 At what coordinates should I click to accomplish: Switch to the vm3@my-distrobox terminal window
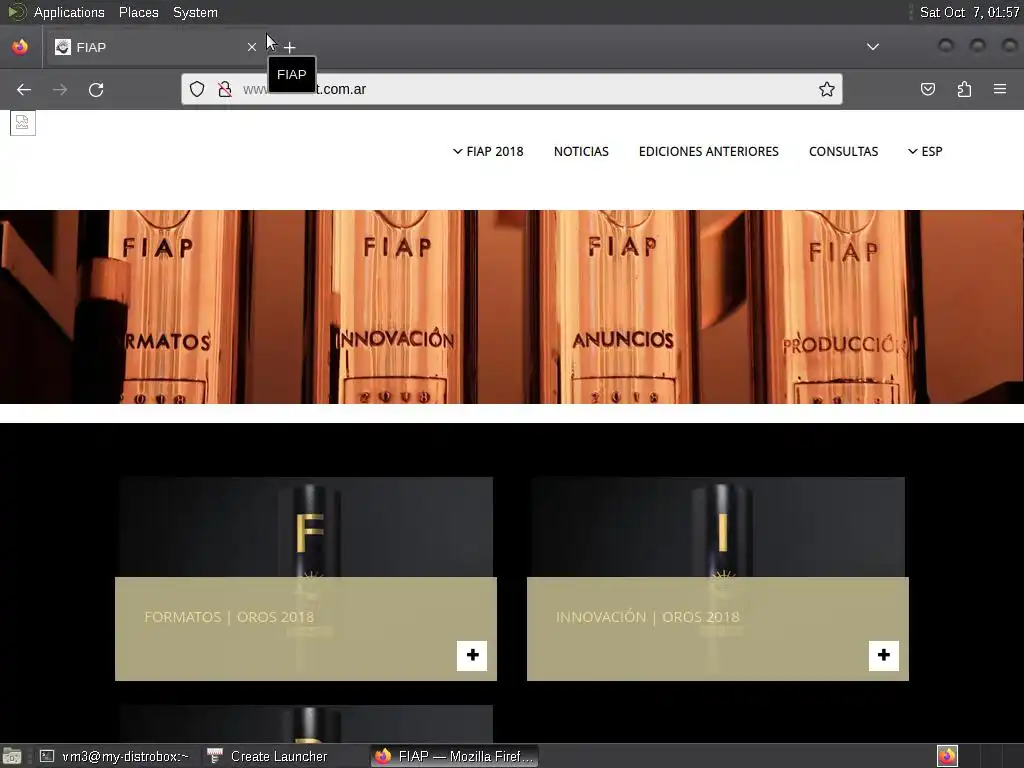[115, 756]
